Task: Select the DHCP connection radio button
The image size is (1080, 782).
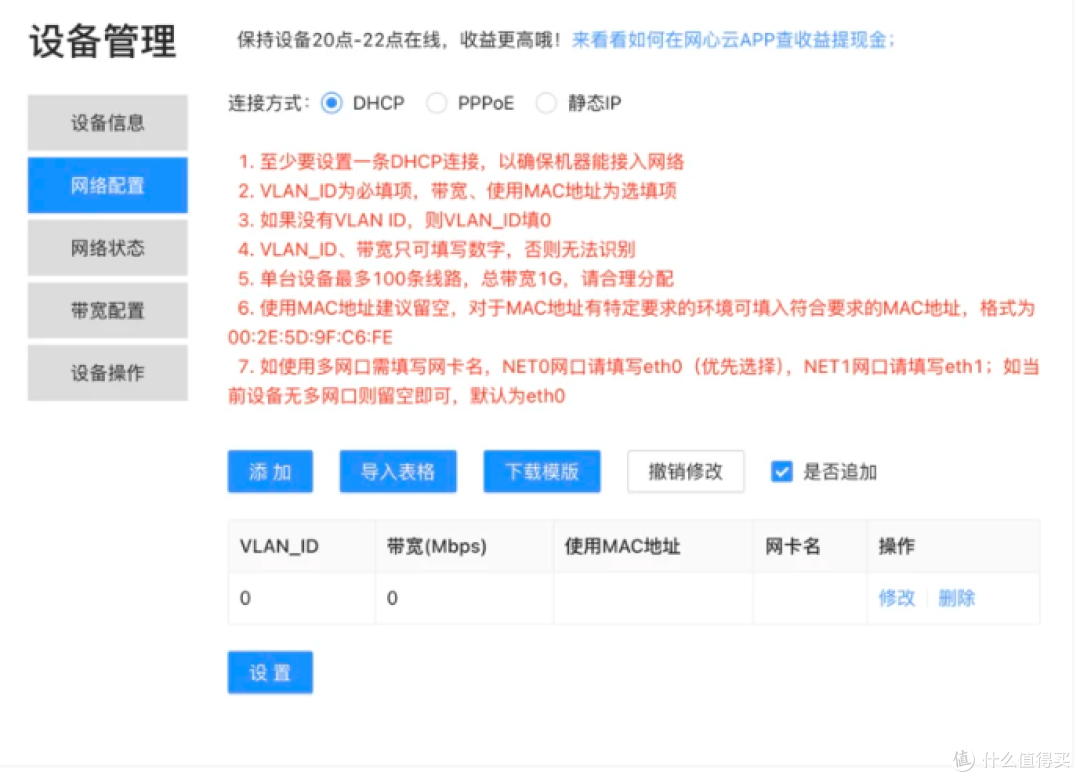Action: point(331,103)
